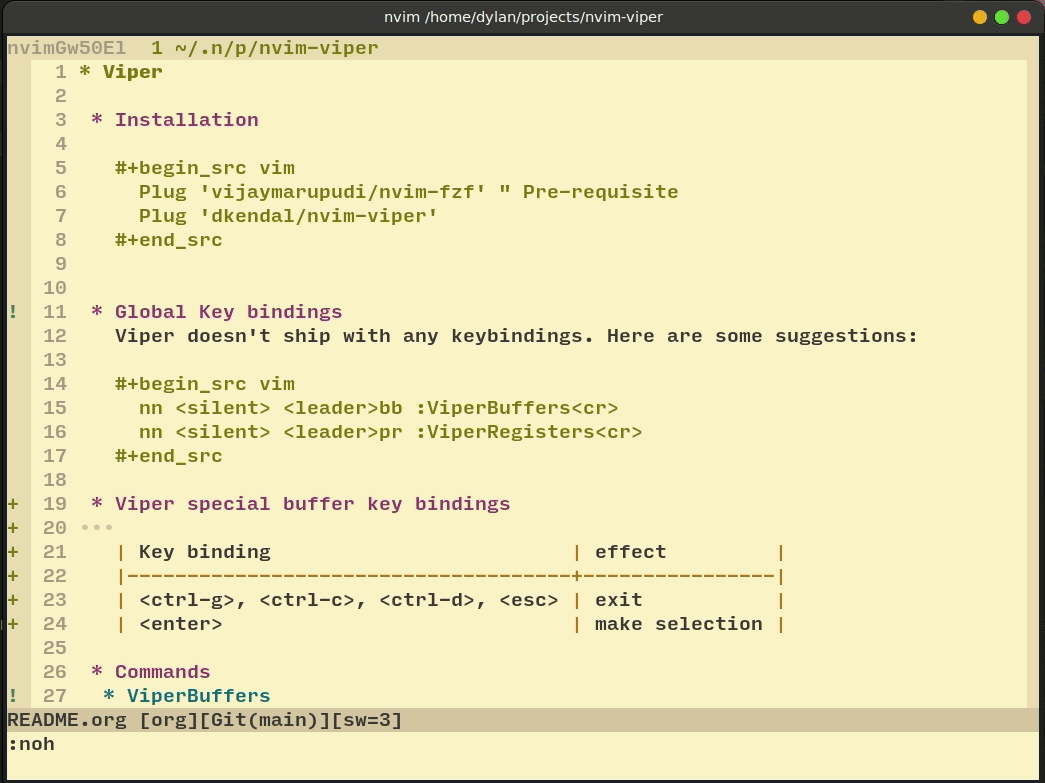Screen dimensions: 1045x783
Task: Click the 'ViperBuffers' subheading on line 27
Action: [199, 696]
